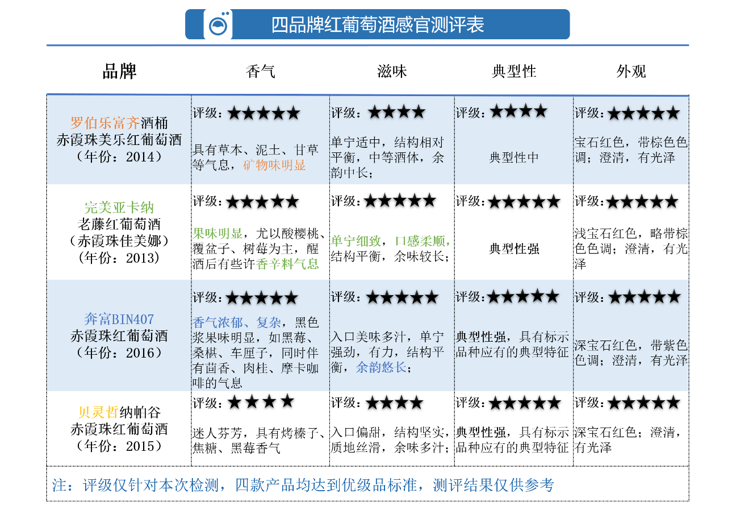Click aroma star rating for 完美亚卡纳

[262, 202]
